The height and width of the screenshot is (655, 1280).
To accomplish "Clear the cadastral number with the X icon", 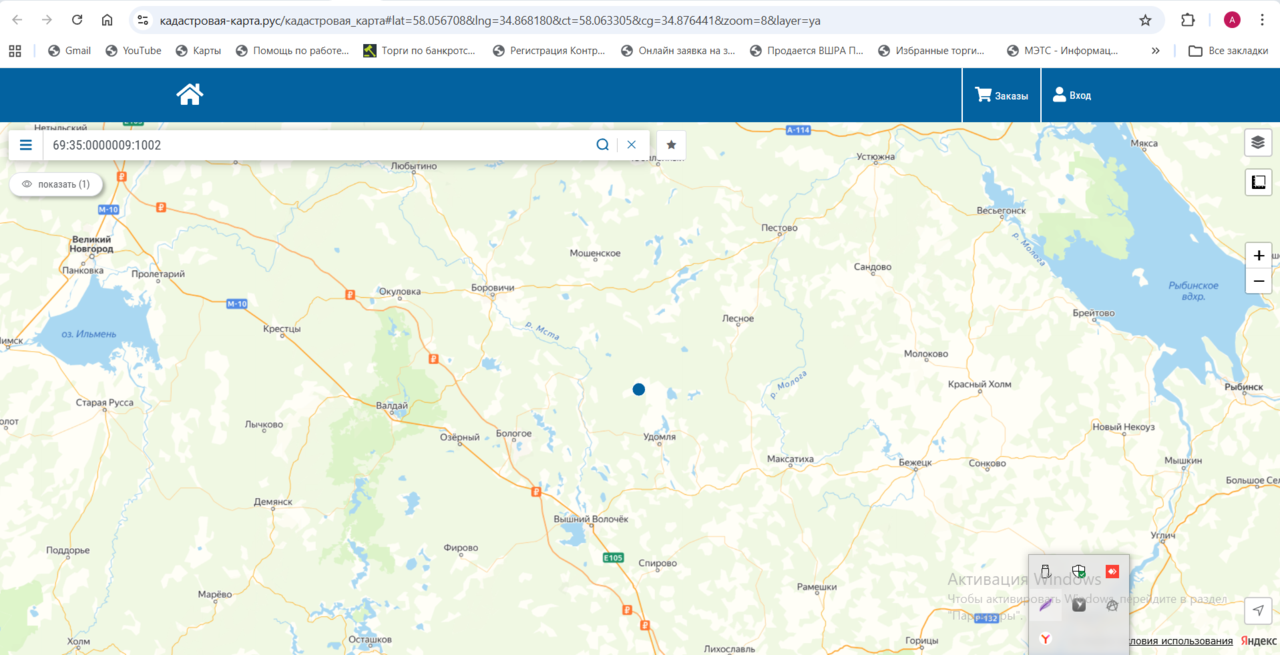I will click(631, 144).
